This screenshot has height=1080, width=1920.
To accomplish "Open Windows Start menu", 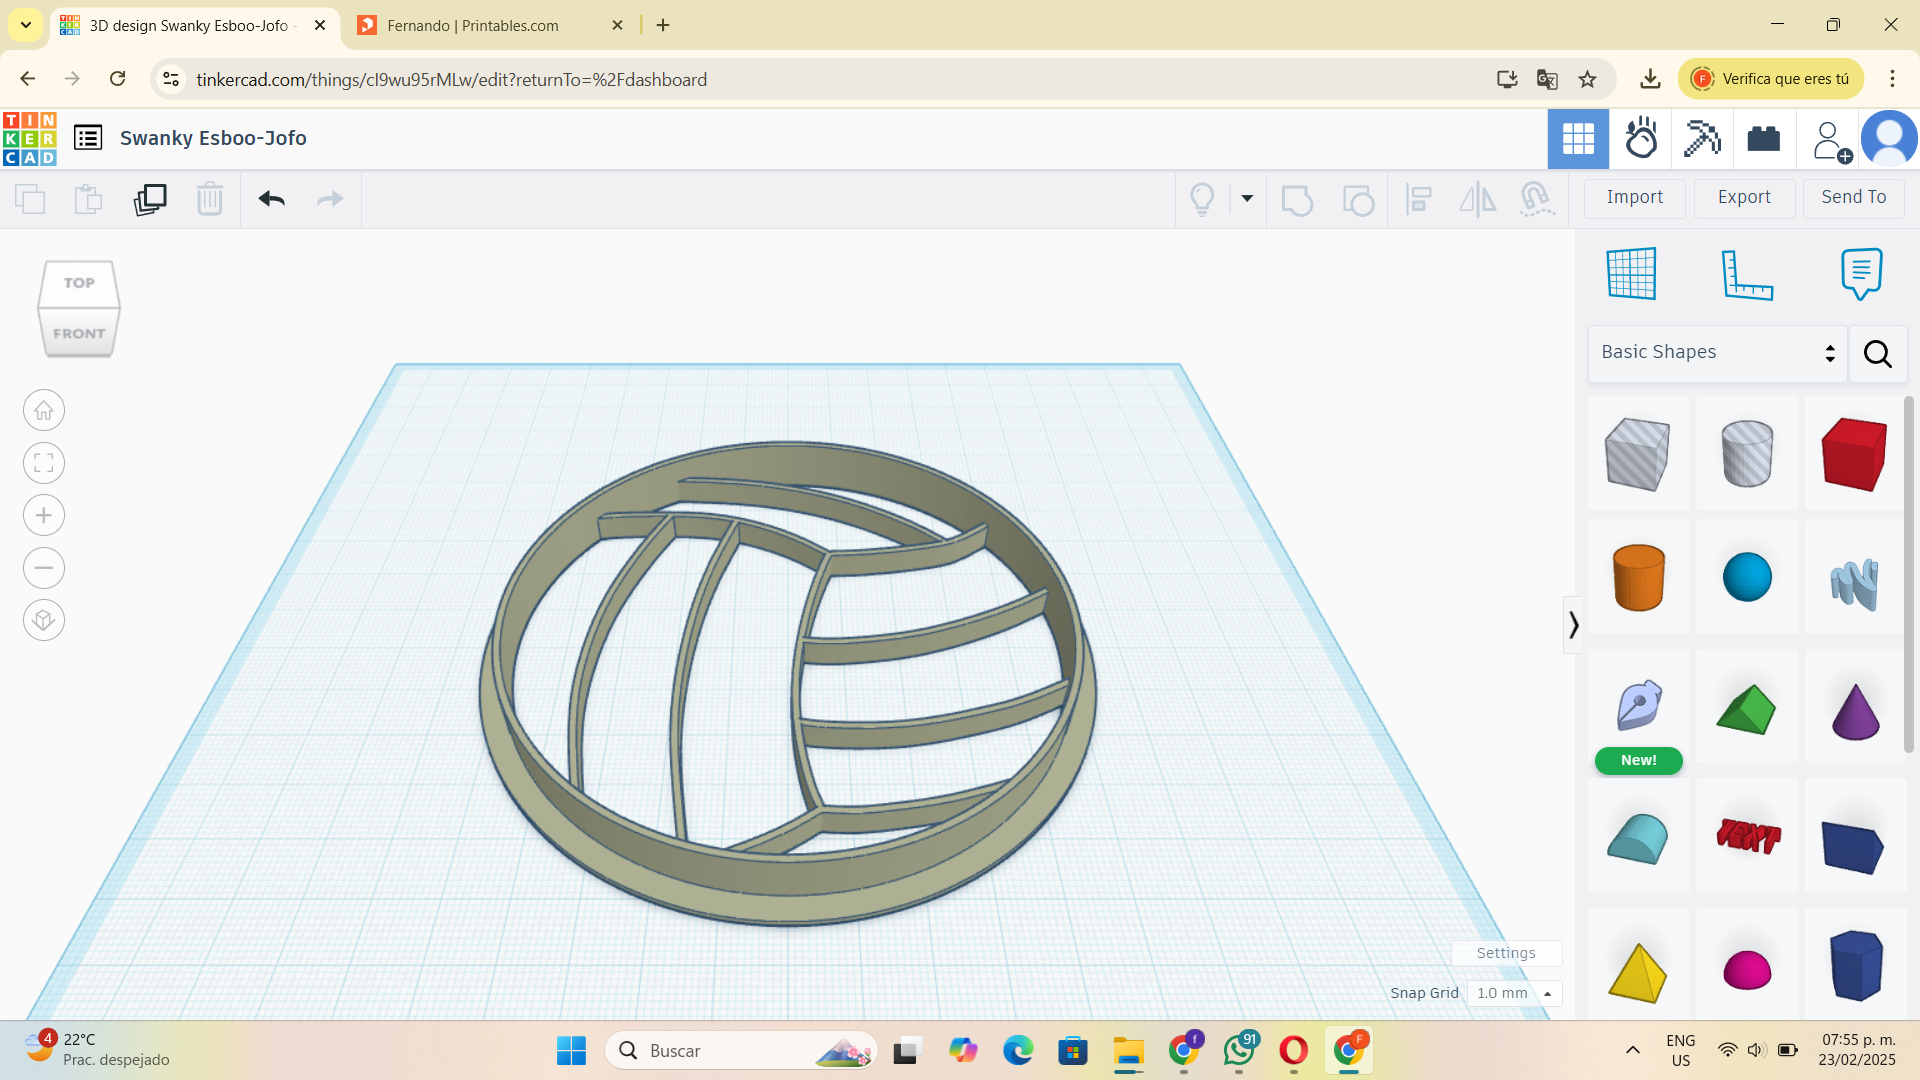I will pyautogui.click(x=571, y=1051).
